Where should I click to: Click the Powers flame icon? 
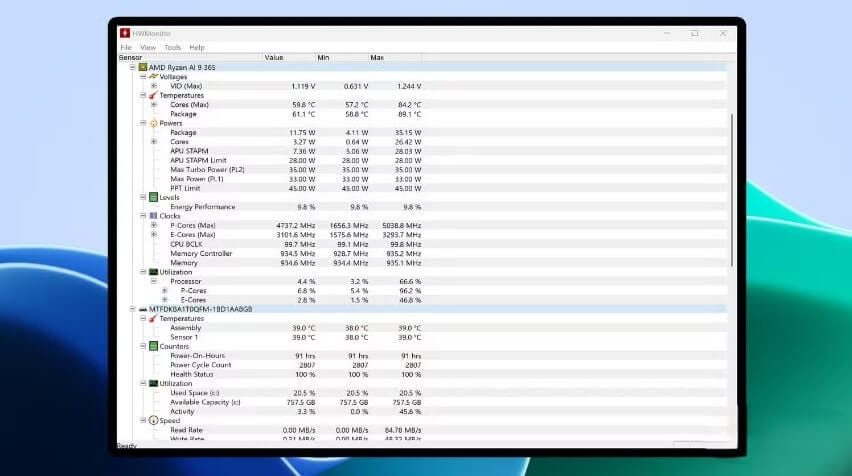(x=153, y=123)
